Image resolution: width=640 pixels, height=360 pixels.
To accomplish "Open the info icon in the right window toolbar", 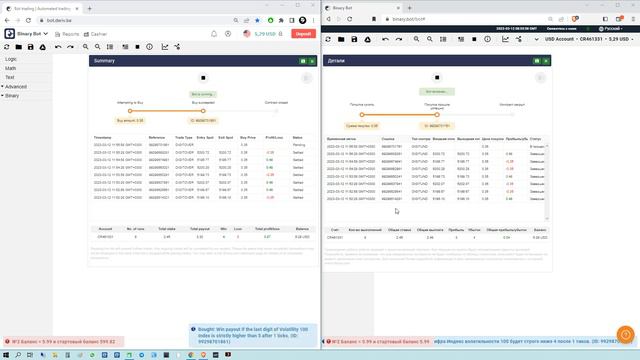I will tap(487, 39).
